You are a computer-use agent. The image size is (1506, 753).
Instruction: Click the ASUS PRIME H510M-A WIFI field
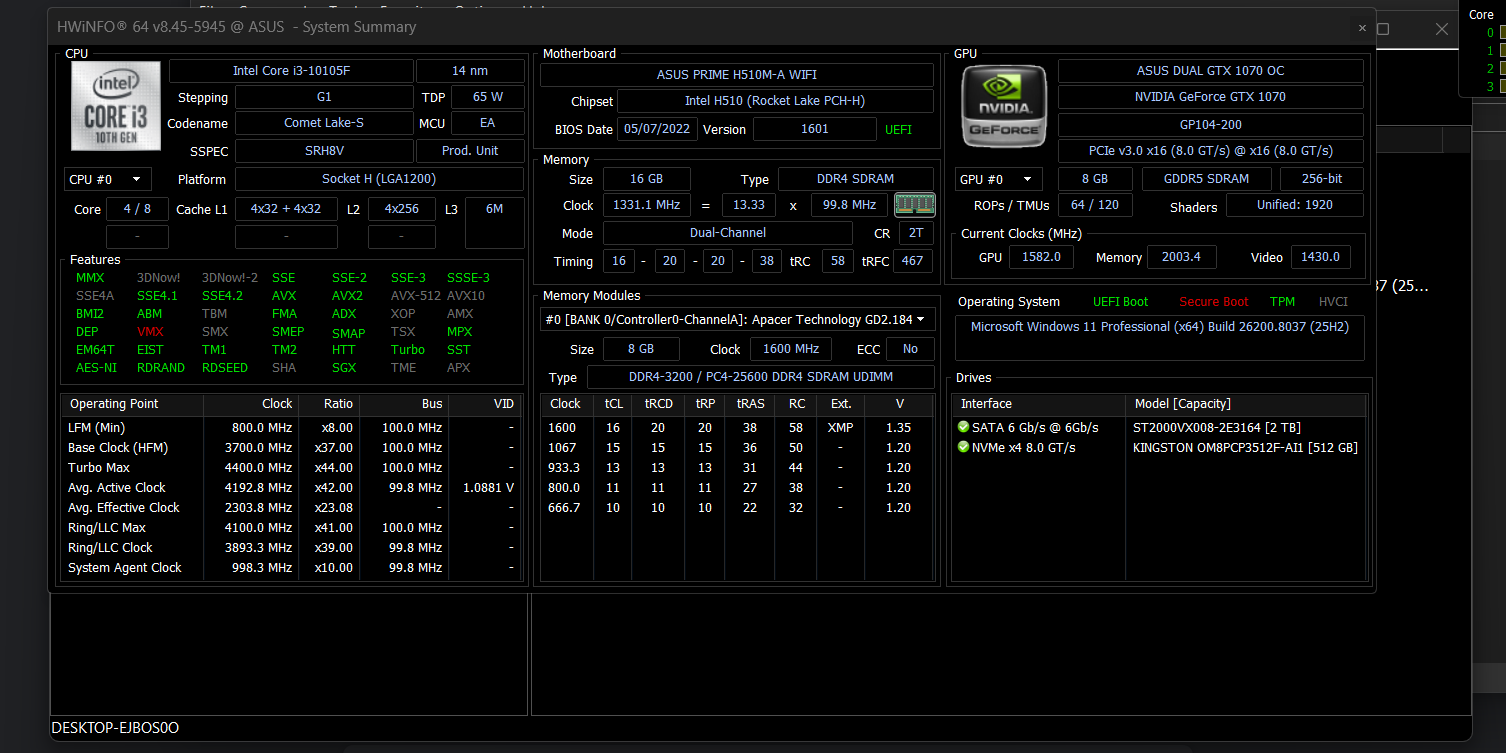click(x=737, y=75)
